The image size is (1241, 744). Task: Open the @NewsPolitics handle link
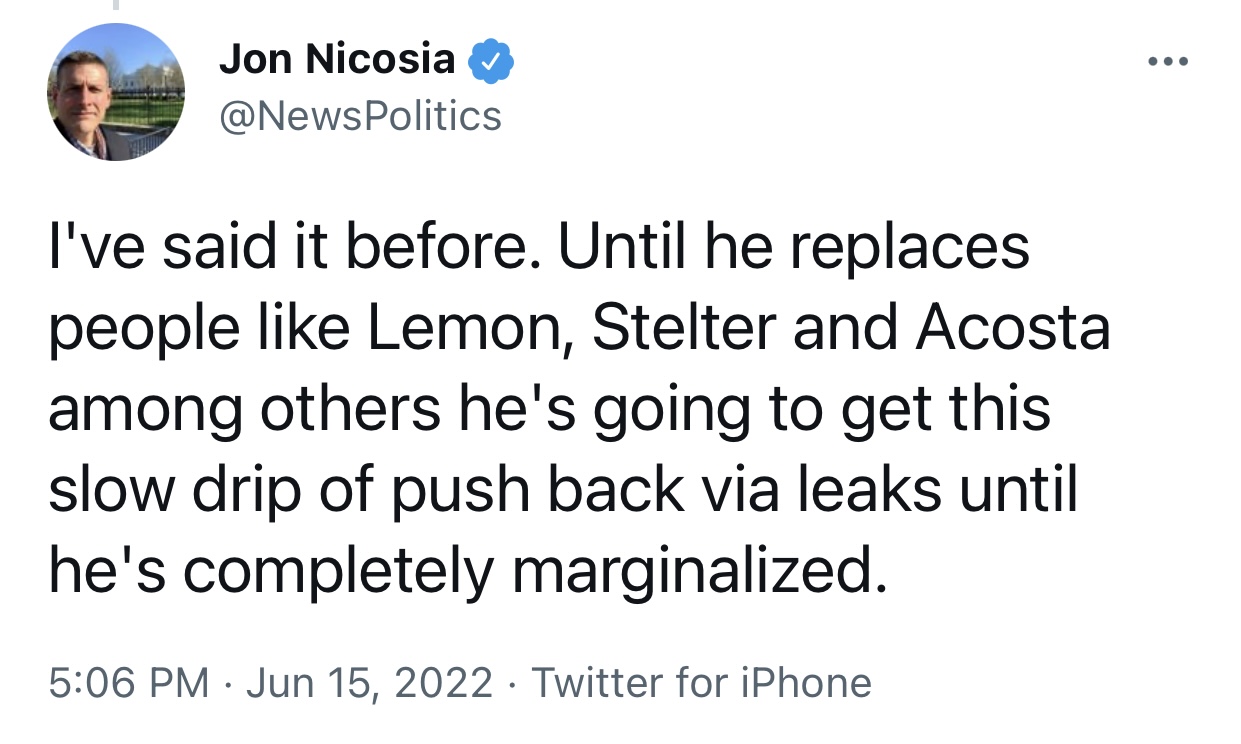click(x=360, y=116)
